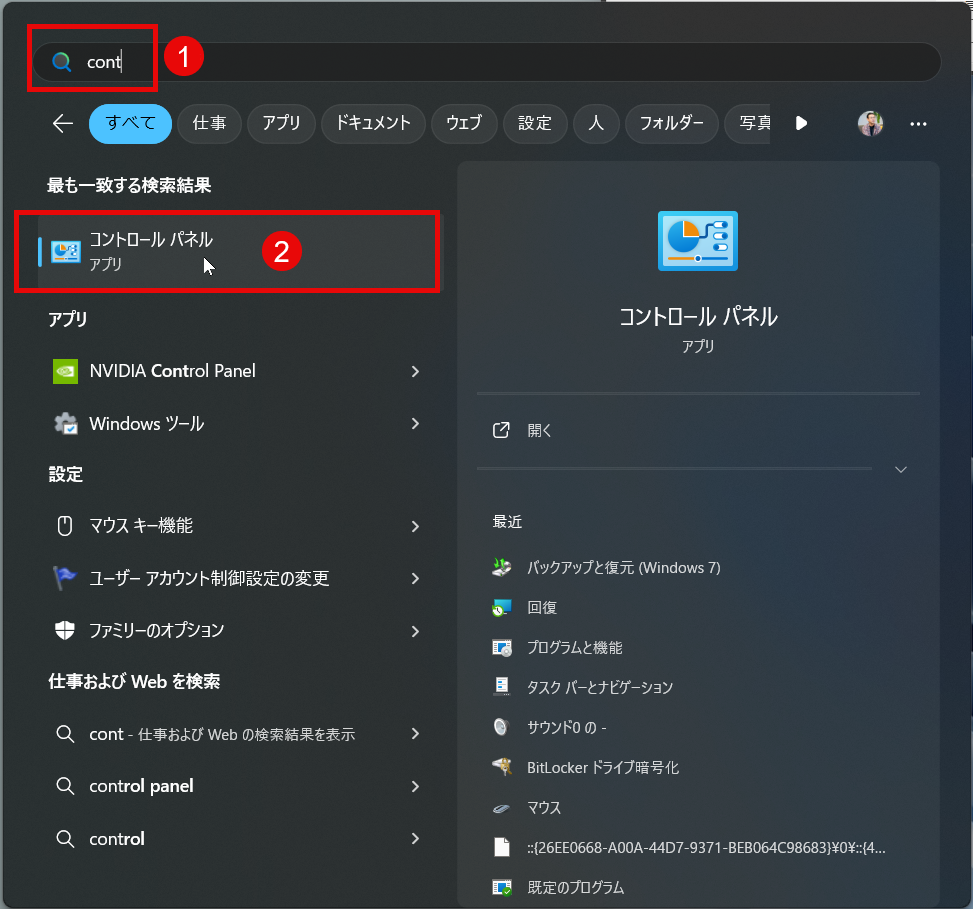Click the search magnifier icon in search box
The width and height of the screenshot is (973, 909).
point(61,61)
